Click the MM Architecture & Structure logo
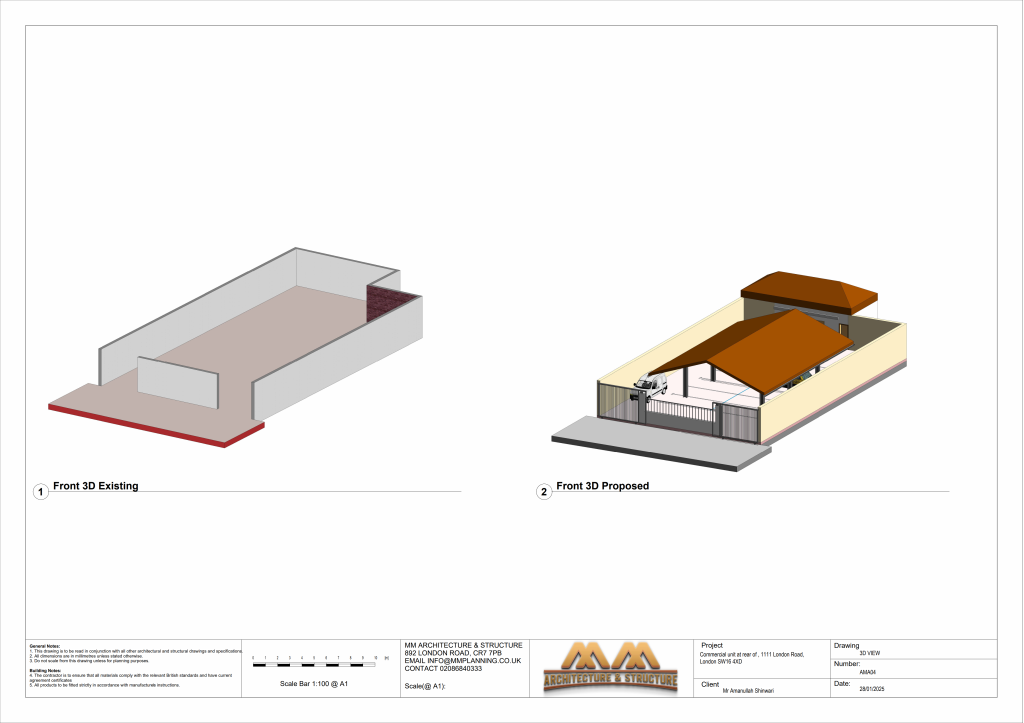Image resolution: width=1024 pixels, height=723 pixels. (x=610, y=668)
